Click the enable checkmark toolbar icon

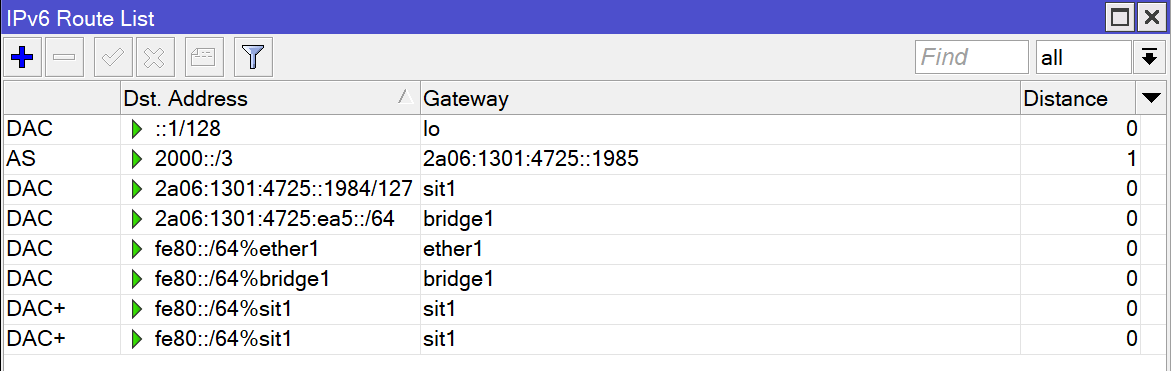pyautogui.click(x=114, y=57)
